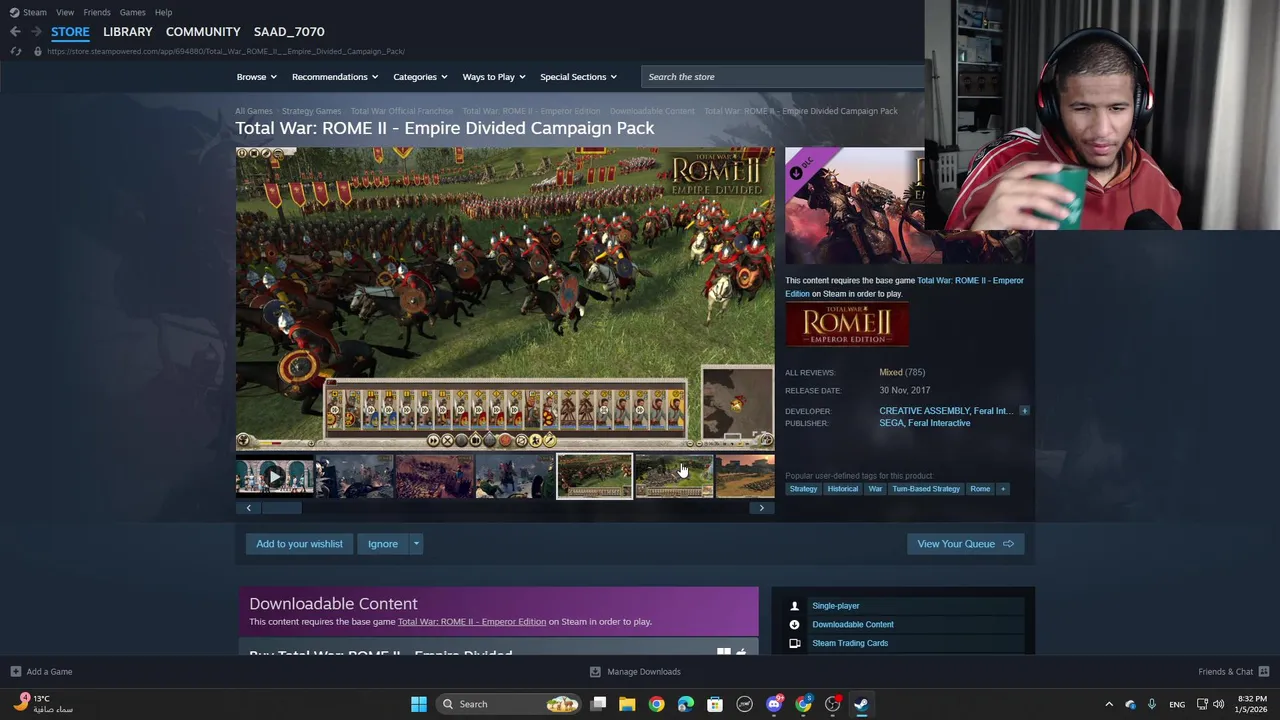Select the thumbnail under the mouse cursor
1280x720 pixels.
click(674, 477)
